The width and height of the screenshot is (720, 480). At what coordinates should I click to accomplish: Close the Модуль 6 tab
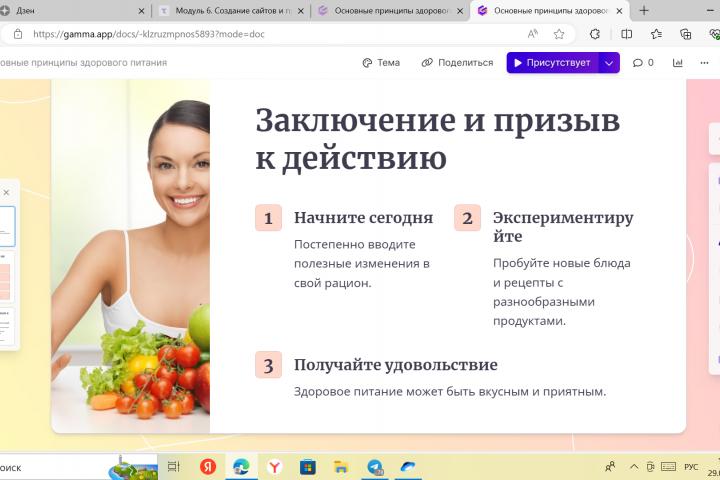click(x=301, y=11)
